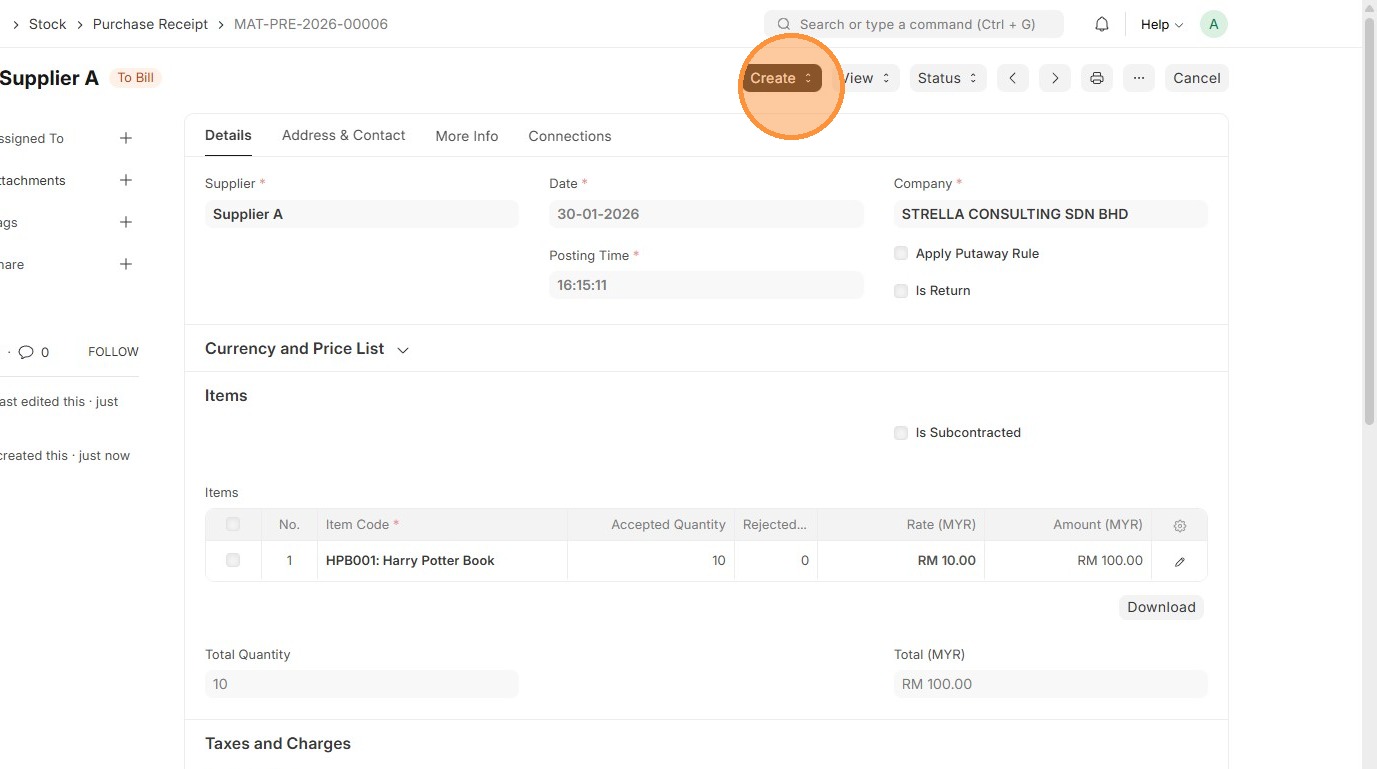Open the Connections tab
This screenshot has width=1377, height=769.
pos(569,136)
